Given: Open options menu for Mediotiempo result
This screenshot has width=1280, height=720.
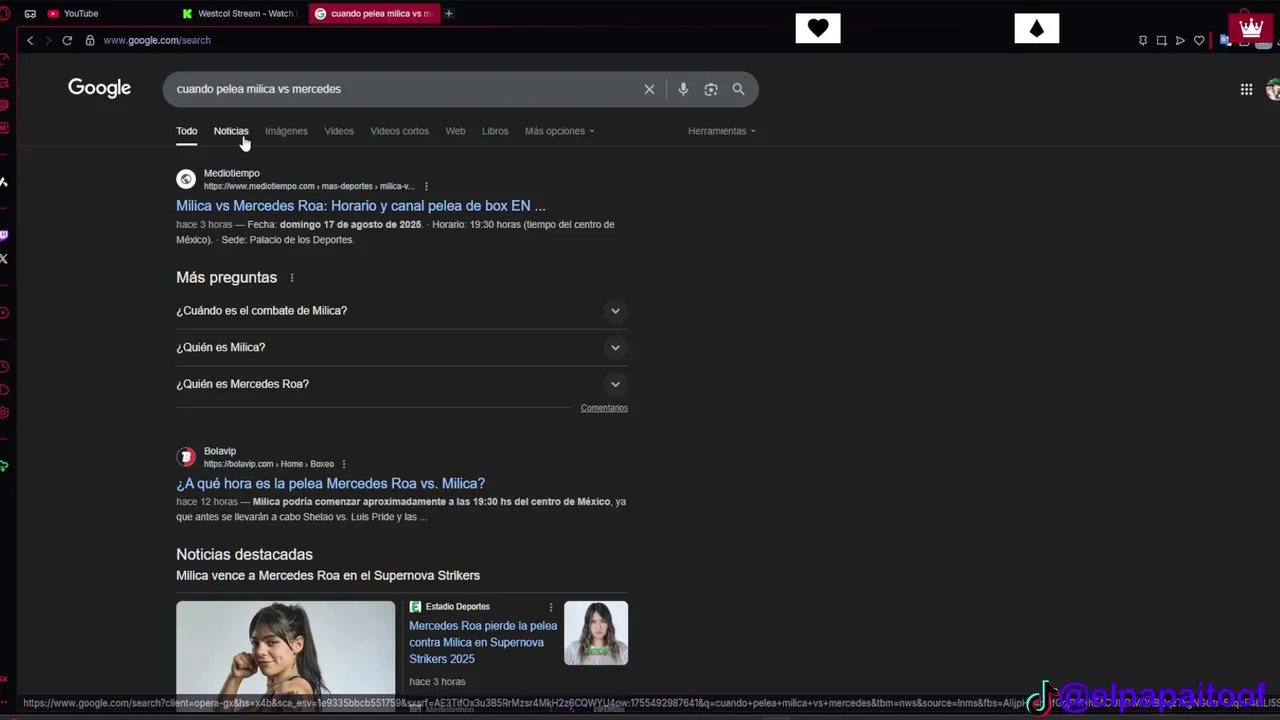Looking at the screenshot, I should (x=426, y=186).
